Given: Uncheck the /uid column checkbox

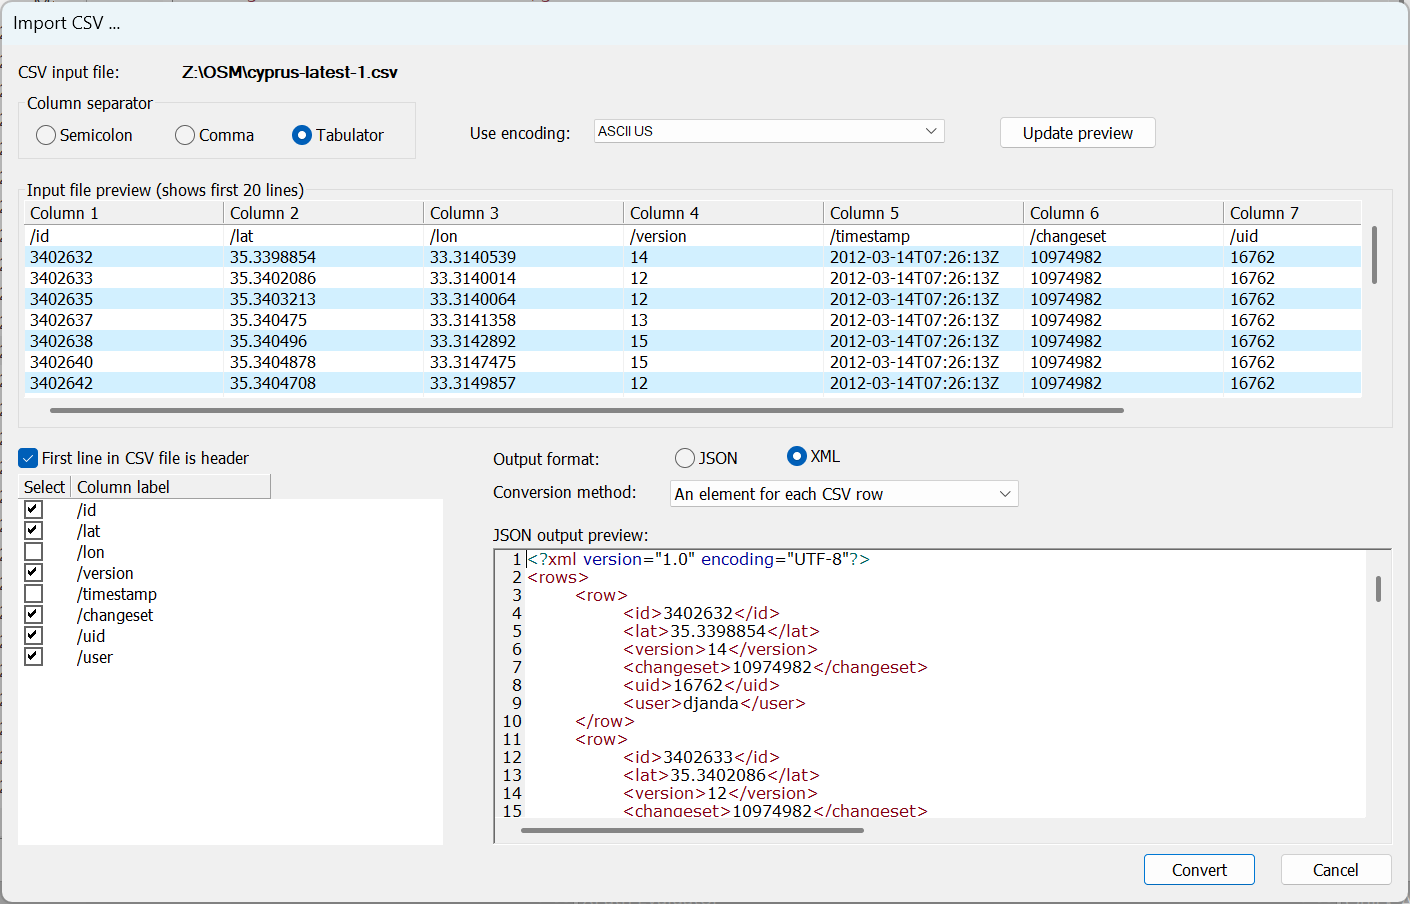Looking at the screenshot, I should click(x=34, y=635).
